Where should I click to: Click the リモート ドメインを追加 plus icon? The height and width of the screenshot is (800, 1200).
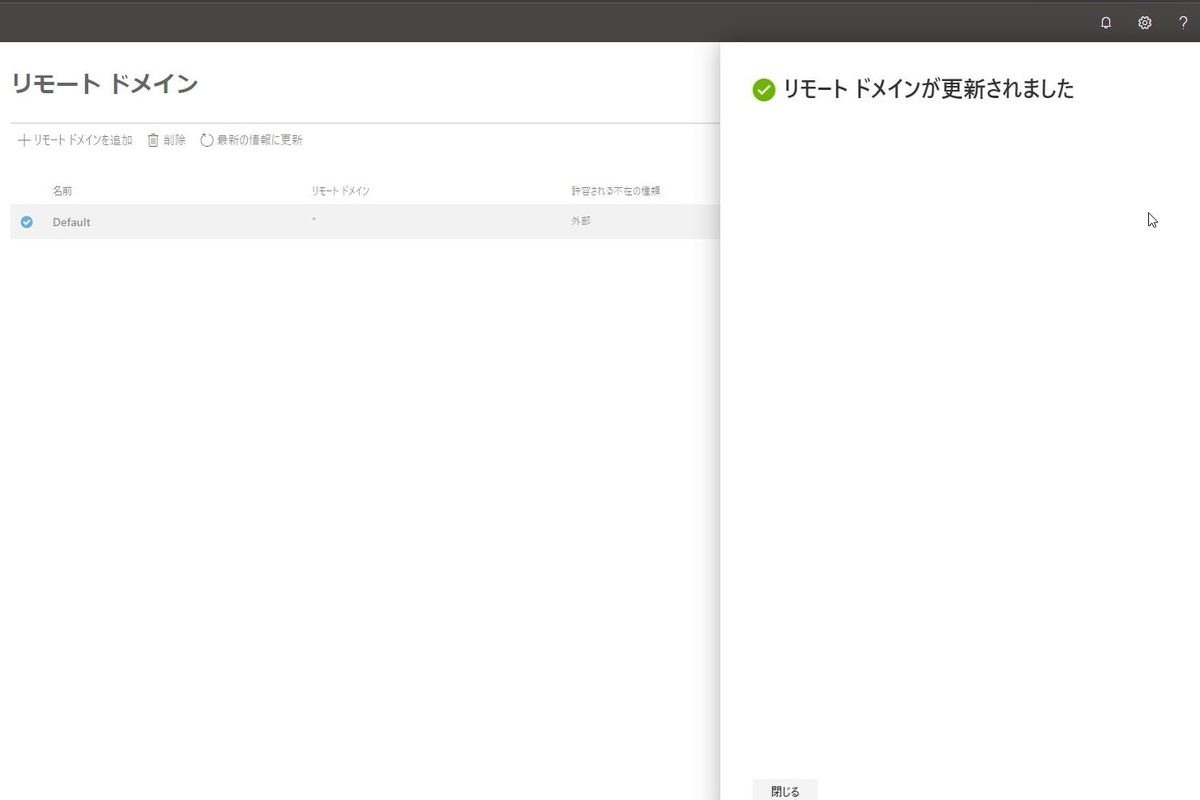click(25, 140)
